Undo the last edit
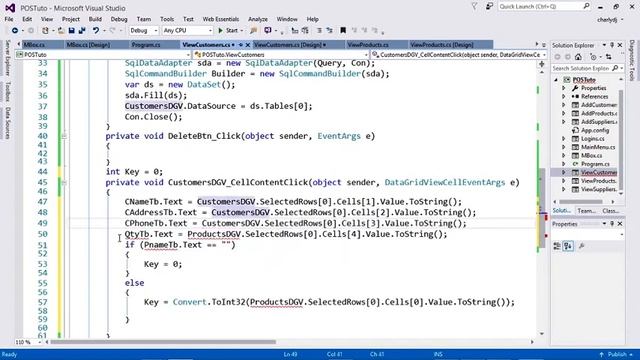The height and width of the screenshot is (360, 640). (96, 31)
